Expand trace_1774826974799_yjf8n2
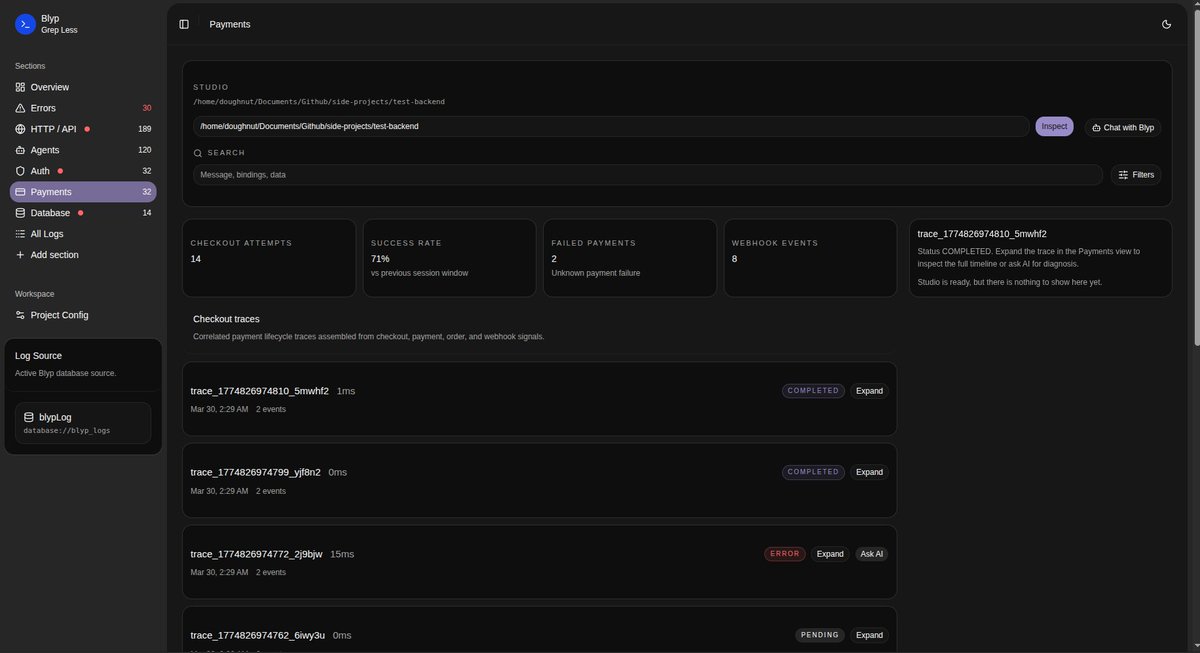The image size is (1200, 653). point(869,472)
